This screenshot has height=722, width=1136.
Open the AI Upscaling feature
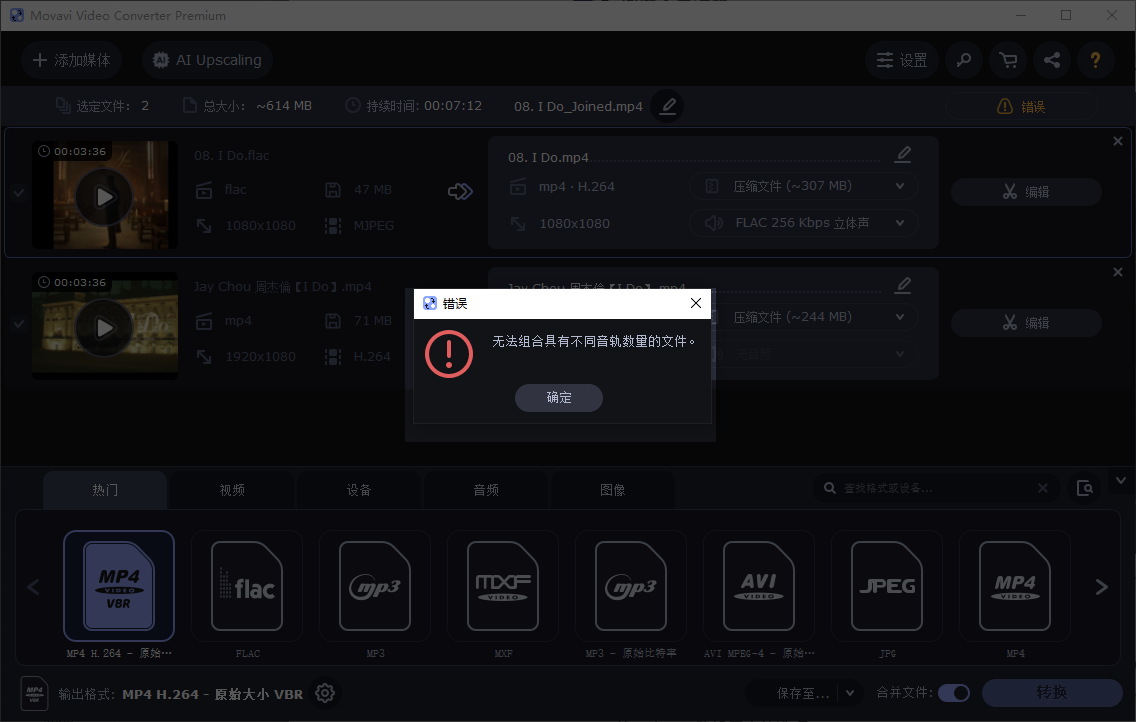point(206,60)
